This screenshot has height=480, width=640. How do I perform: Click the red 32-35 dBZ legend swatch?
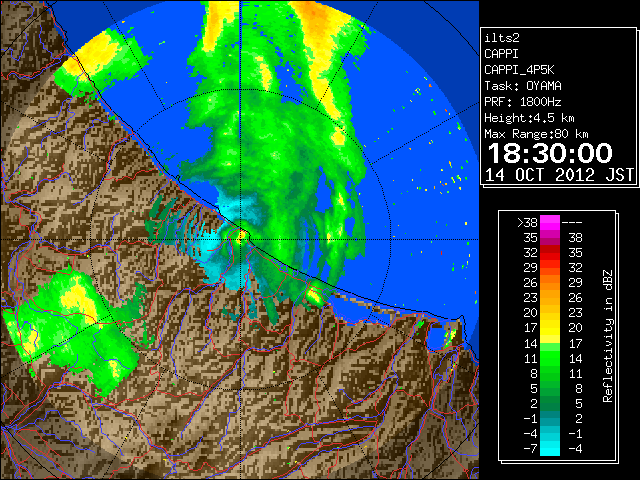(550, 253)
